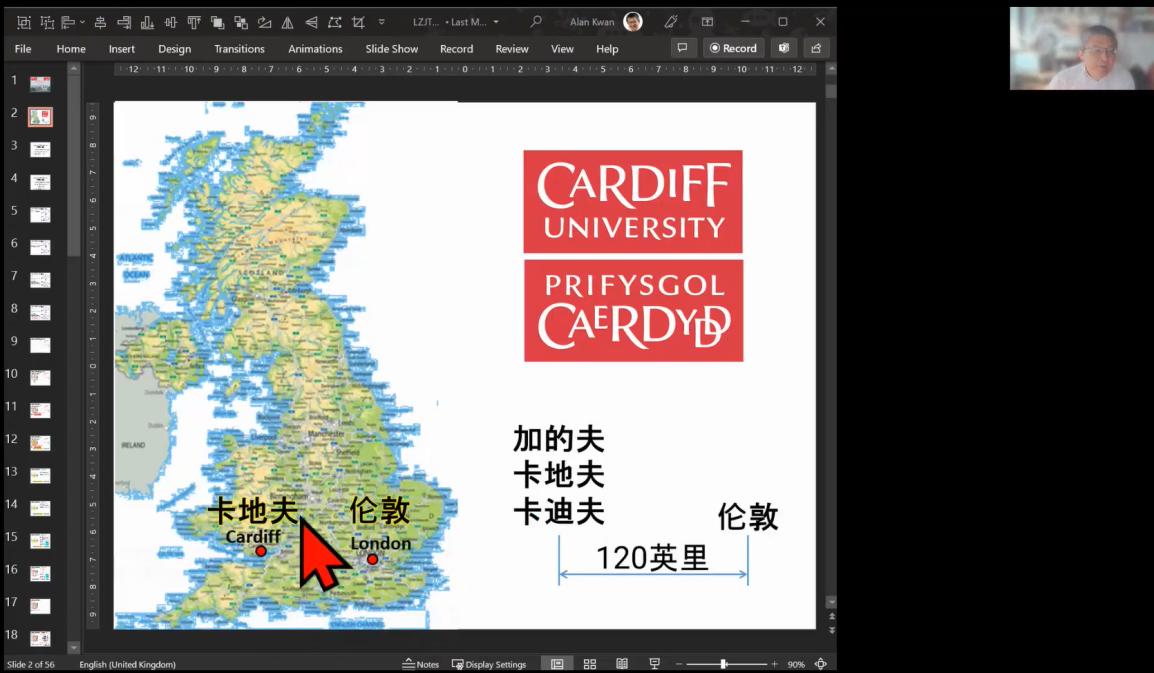Switch to Slide Sorter view
Image resolution: width=1154 pixels, height=673 pixels.
tap(590, 664)
